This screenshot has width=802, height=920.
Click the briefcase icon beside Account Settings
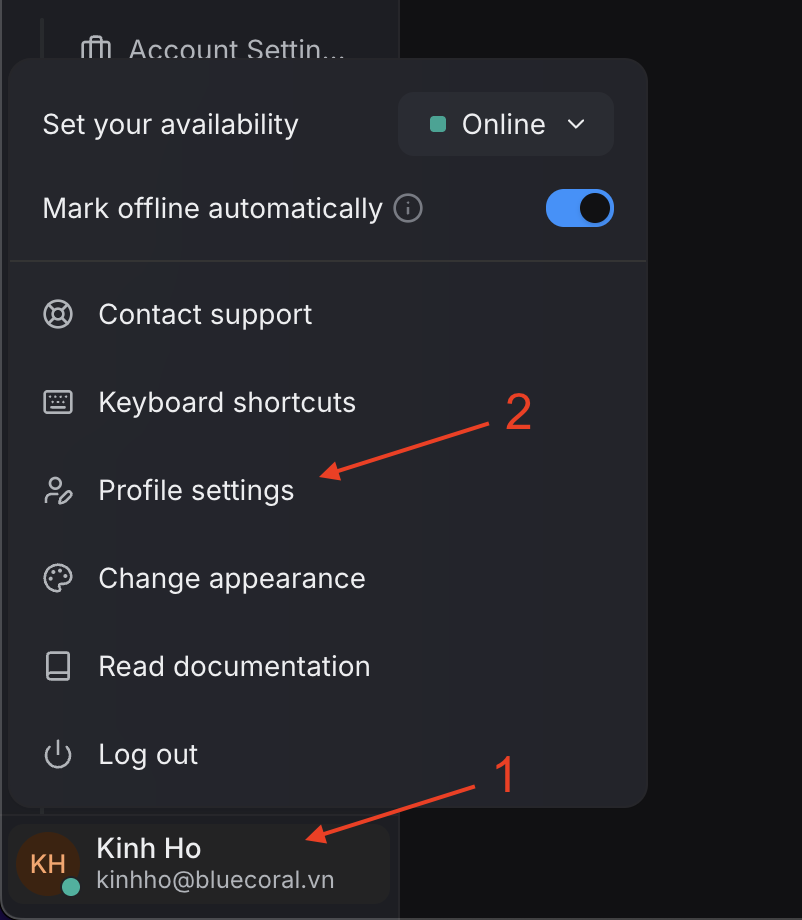click(96, 48)
